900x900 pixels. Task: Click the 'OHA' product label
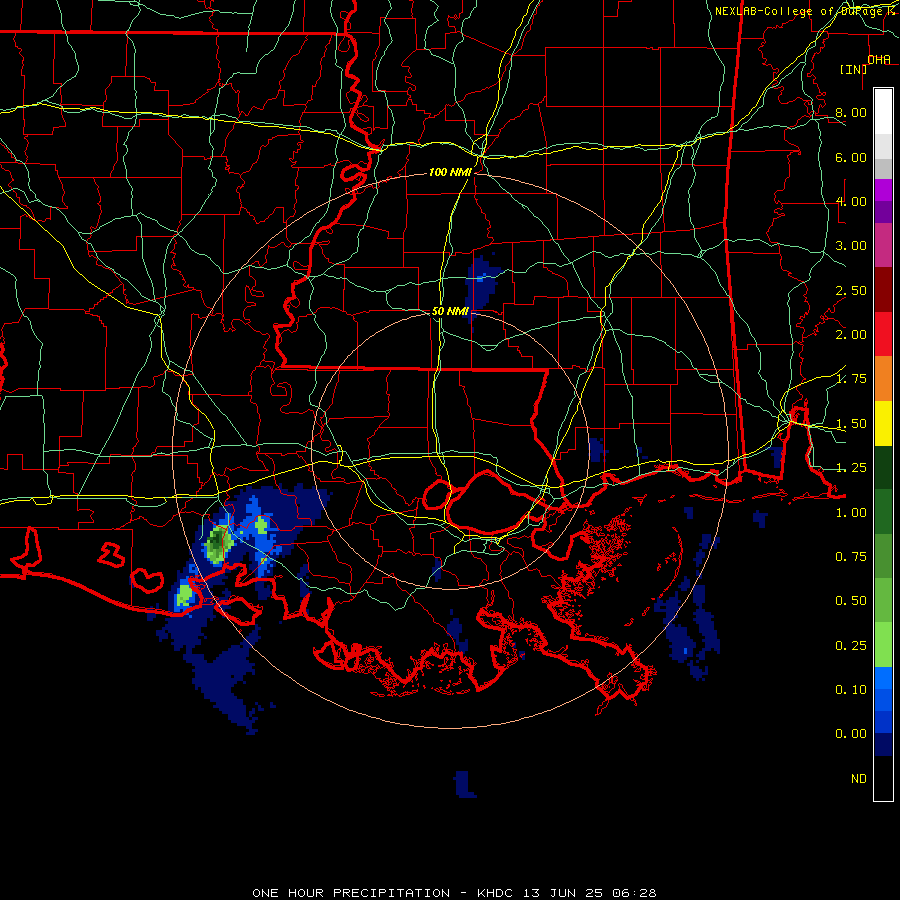coord(879,59)
